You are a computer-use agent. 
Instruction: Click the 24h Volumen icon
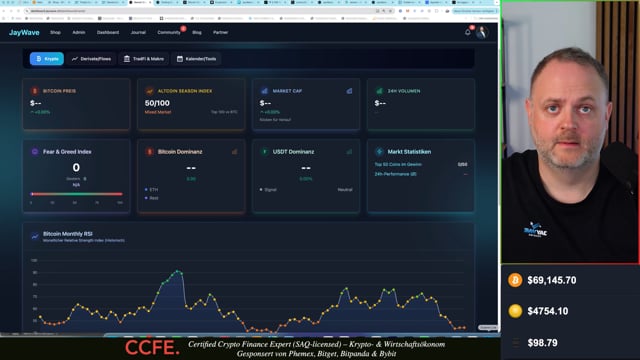tap(379, 91)
